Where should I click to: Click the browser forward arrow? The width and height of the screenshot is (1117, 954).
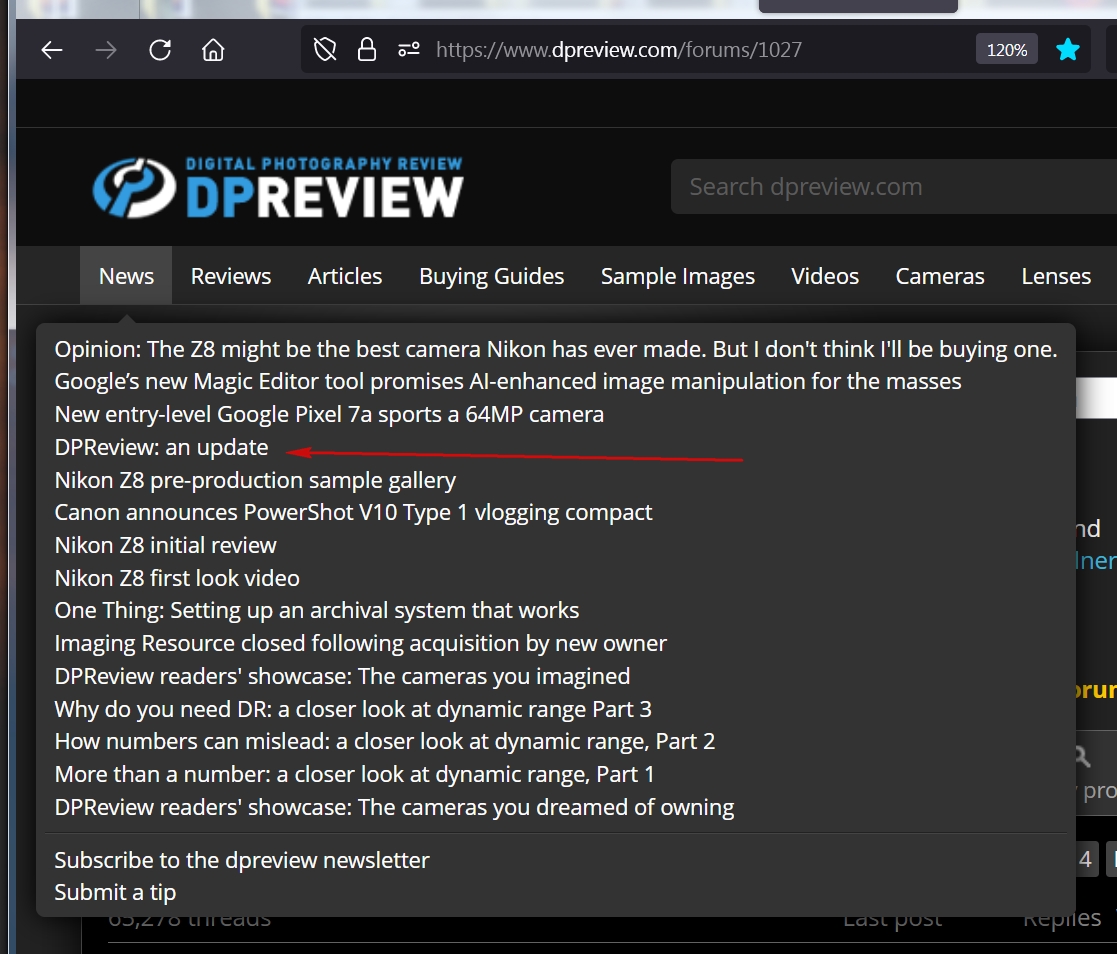tap(106, 50)
